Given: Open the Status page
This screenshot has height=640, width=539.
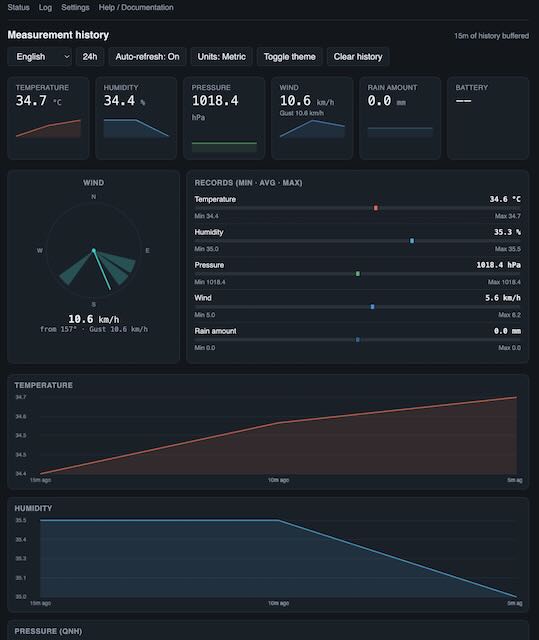Looking at the screenshot, I should click(x=18, y=7).
